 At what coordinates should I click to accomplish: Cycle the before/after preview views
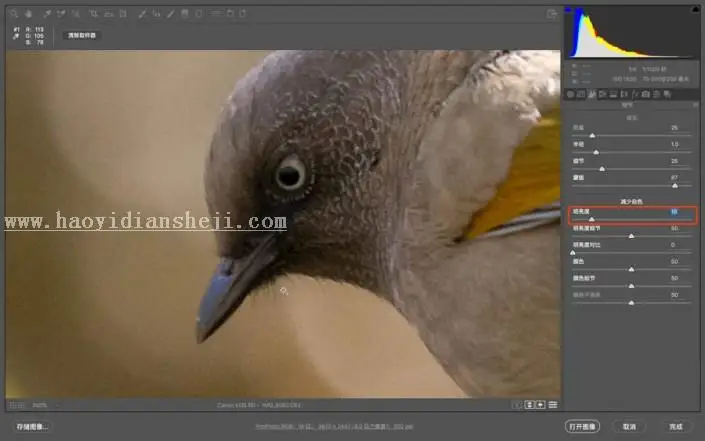(x=518, y=405)
